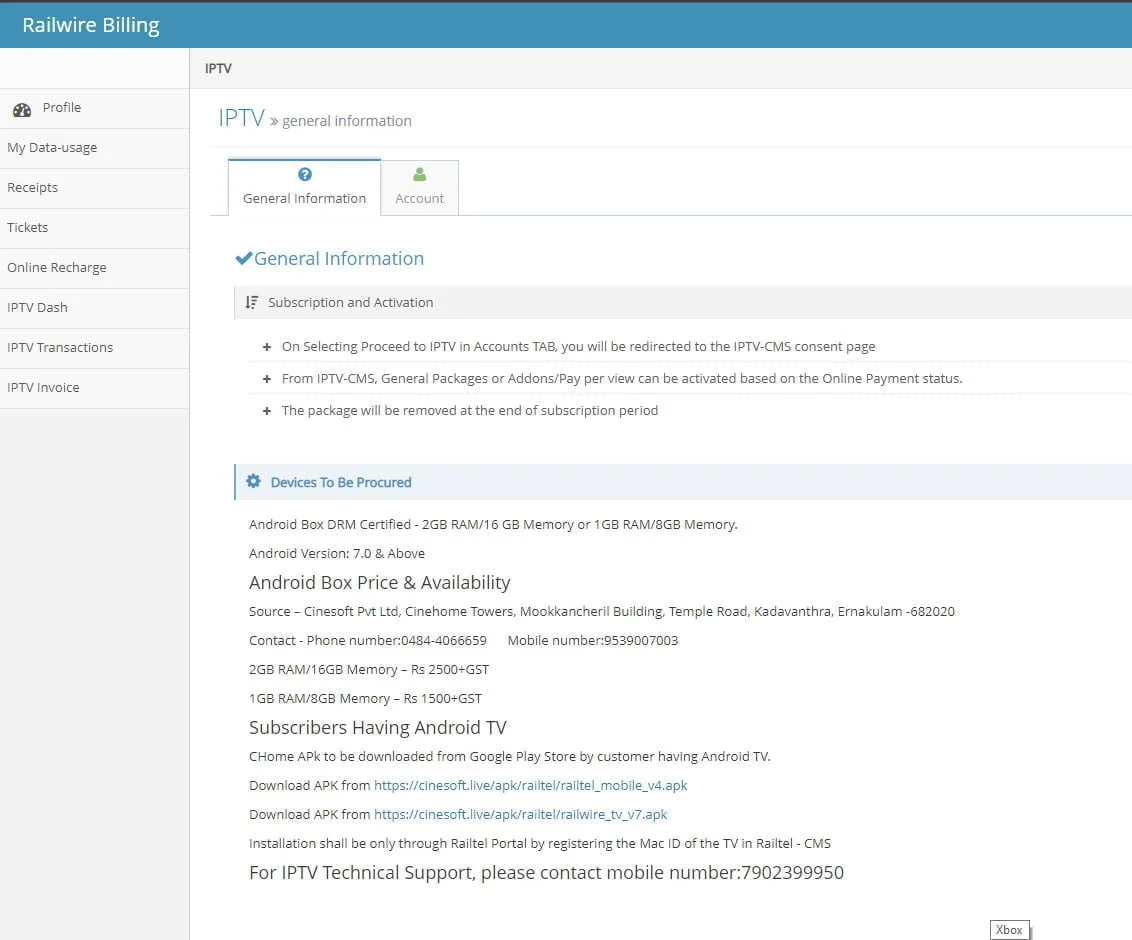The width and height of the screenshot is (1132, 940).
Task: Click the 'CHome APk to be downloaded' line
Action: pos(510,757)
